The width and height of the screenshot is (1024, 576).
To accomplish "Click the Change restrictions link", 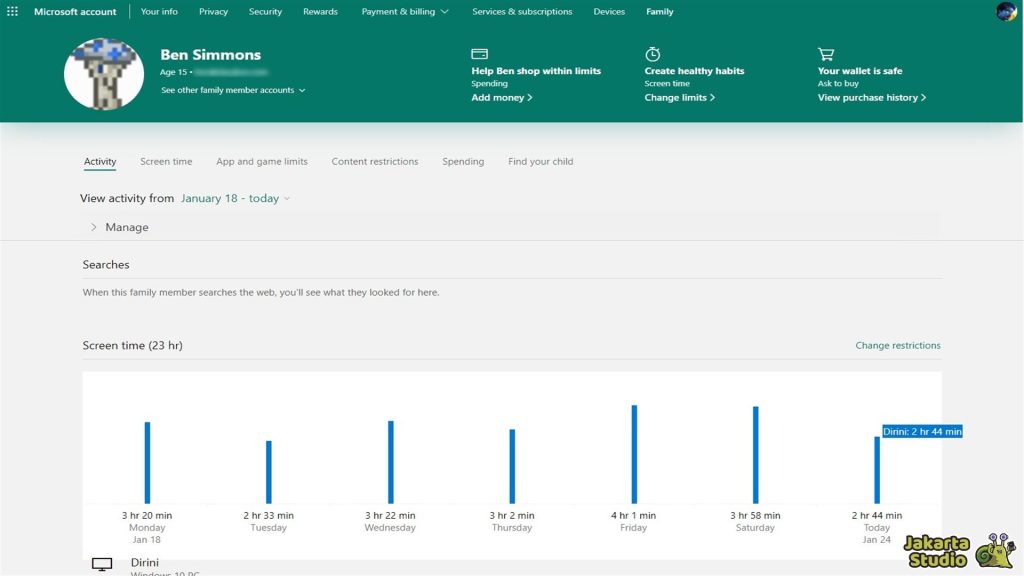I will point(898,346).
